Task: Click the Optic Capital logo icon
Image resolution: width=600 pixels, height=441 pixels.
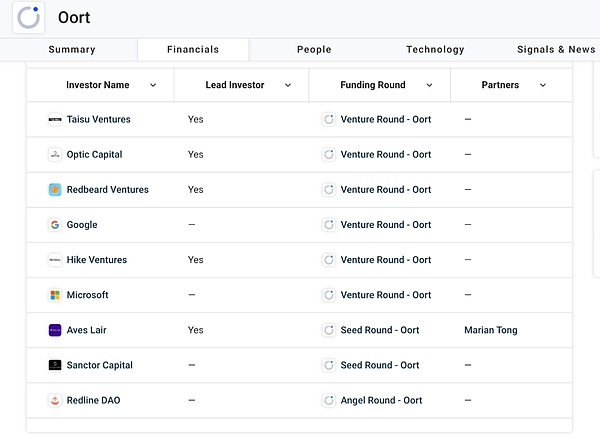Action: 55,155
